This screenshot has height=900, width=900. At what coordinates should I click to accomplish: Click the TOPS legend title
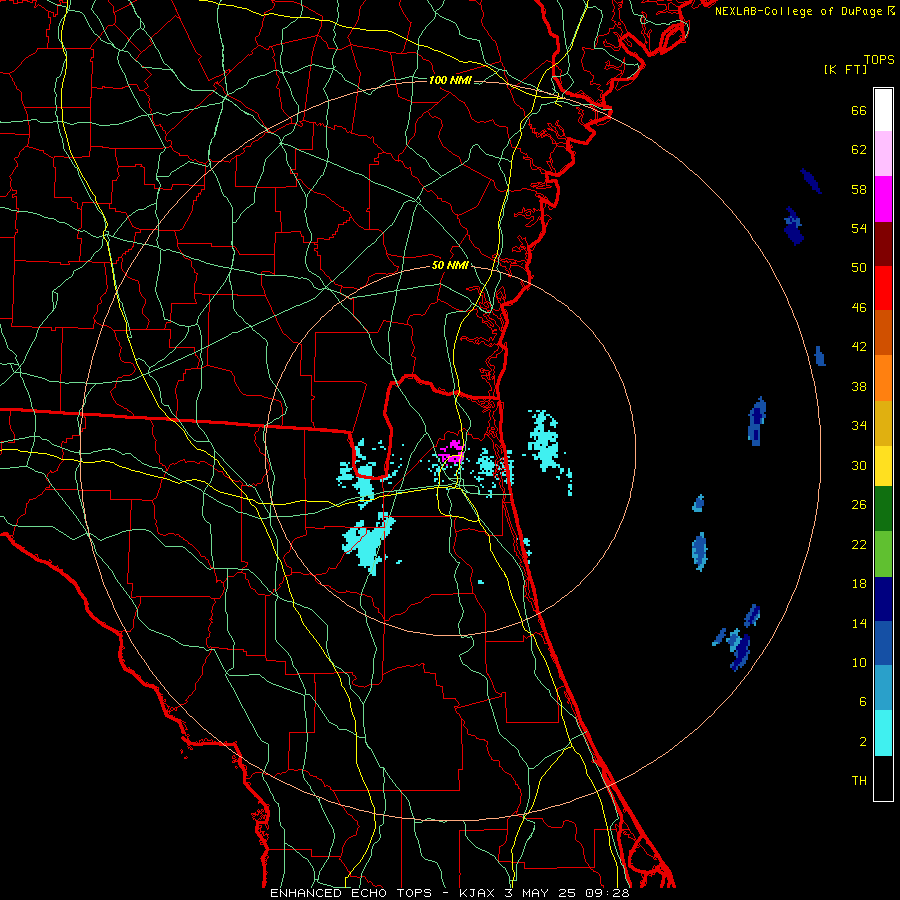(879, 60)
